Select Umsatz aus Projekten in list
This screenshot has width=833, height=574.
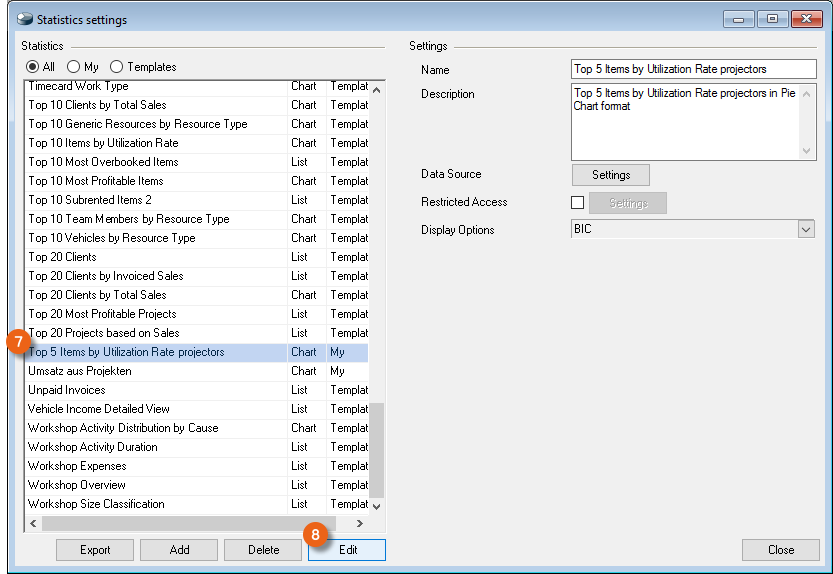click(80, 371)
